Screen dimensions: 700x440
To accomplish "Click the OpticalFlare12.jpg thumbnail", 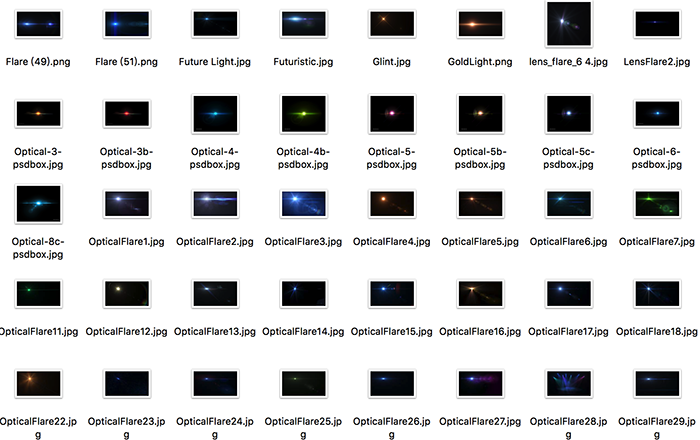I will pyautogui.click(x=127, y=293).
